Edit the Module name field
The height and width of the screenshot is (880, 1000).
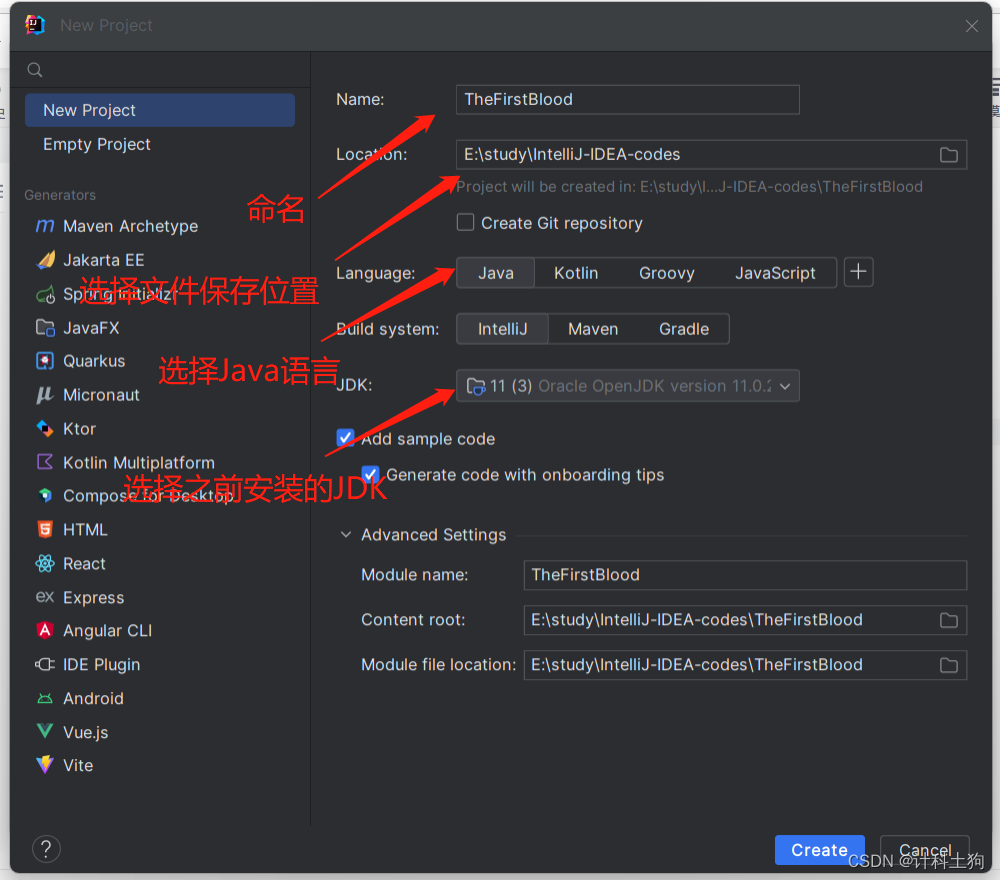(x=745, y=575)
